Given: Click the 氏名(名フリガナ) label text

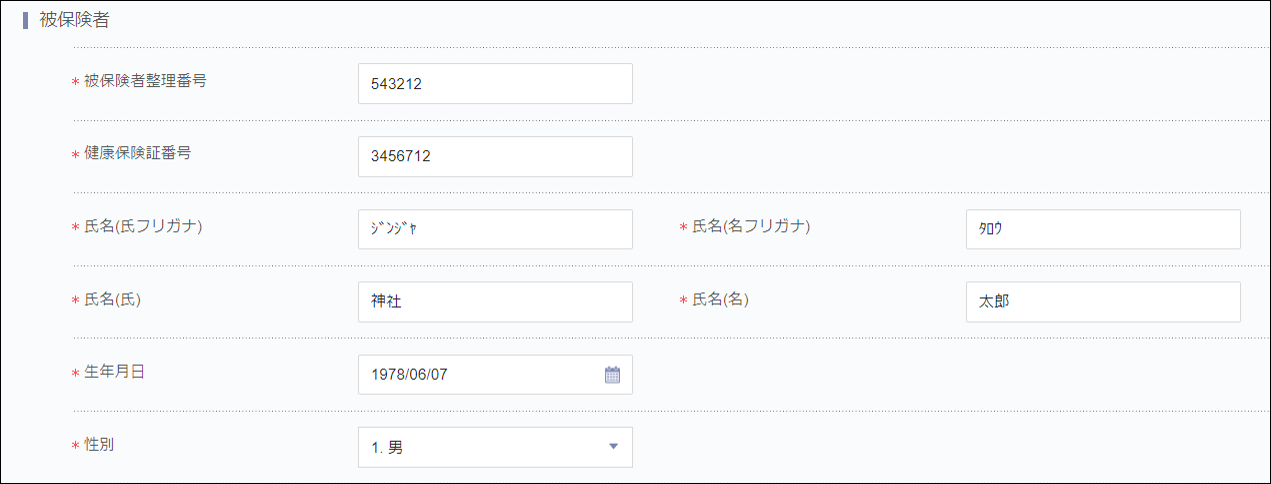Looking at the screenshot, I should point(751,226).
